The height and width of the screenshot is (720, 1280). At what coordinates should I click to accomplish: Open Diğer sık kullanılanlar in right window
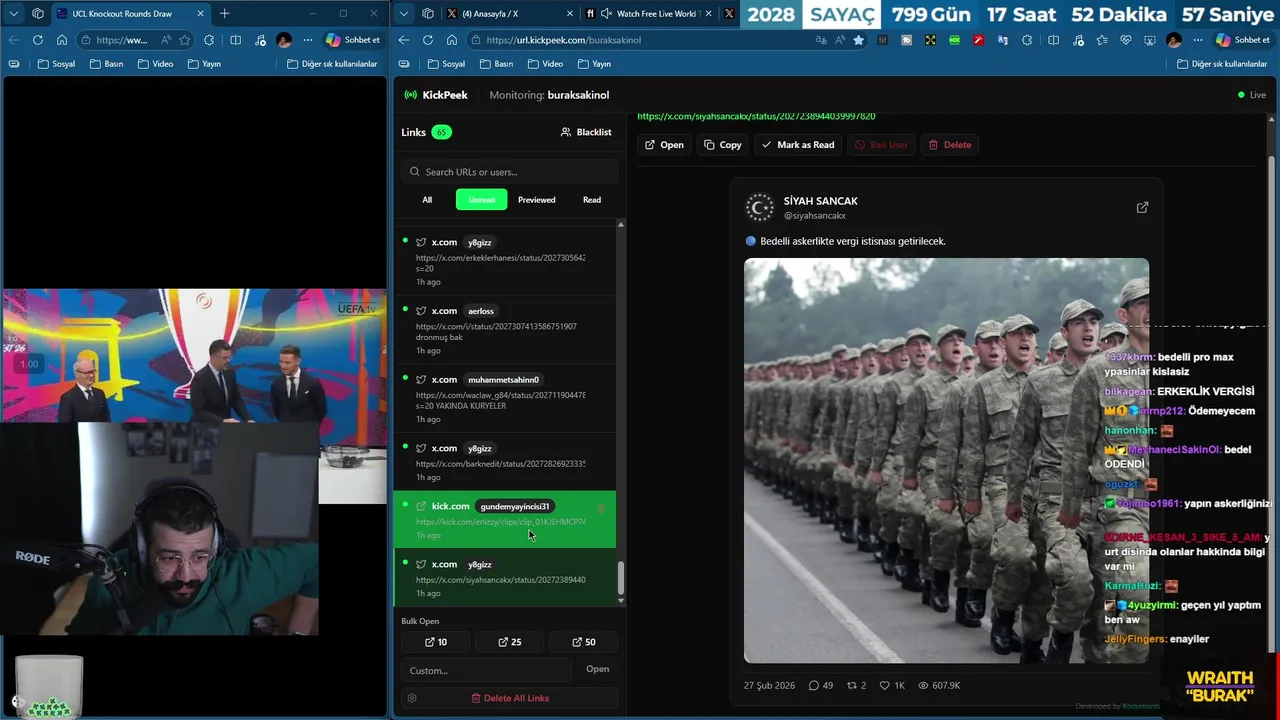(1221, 64)
